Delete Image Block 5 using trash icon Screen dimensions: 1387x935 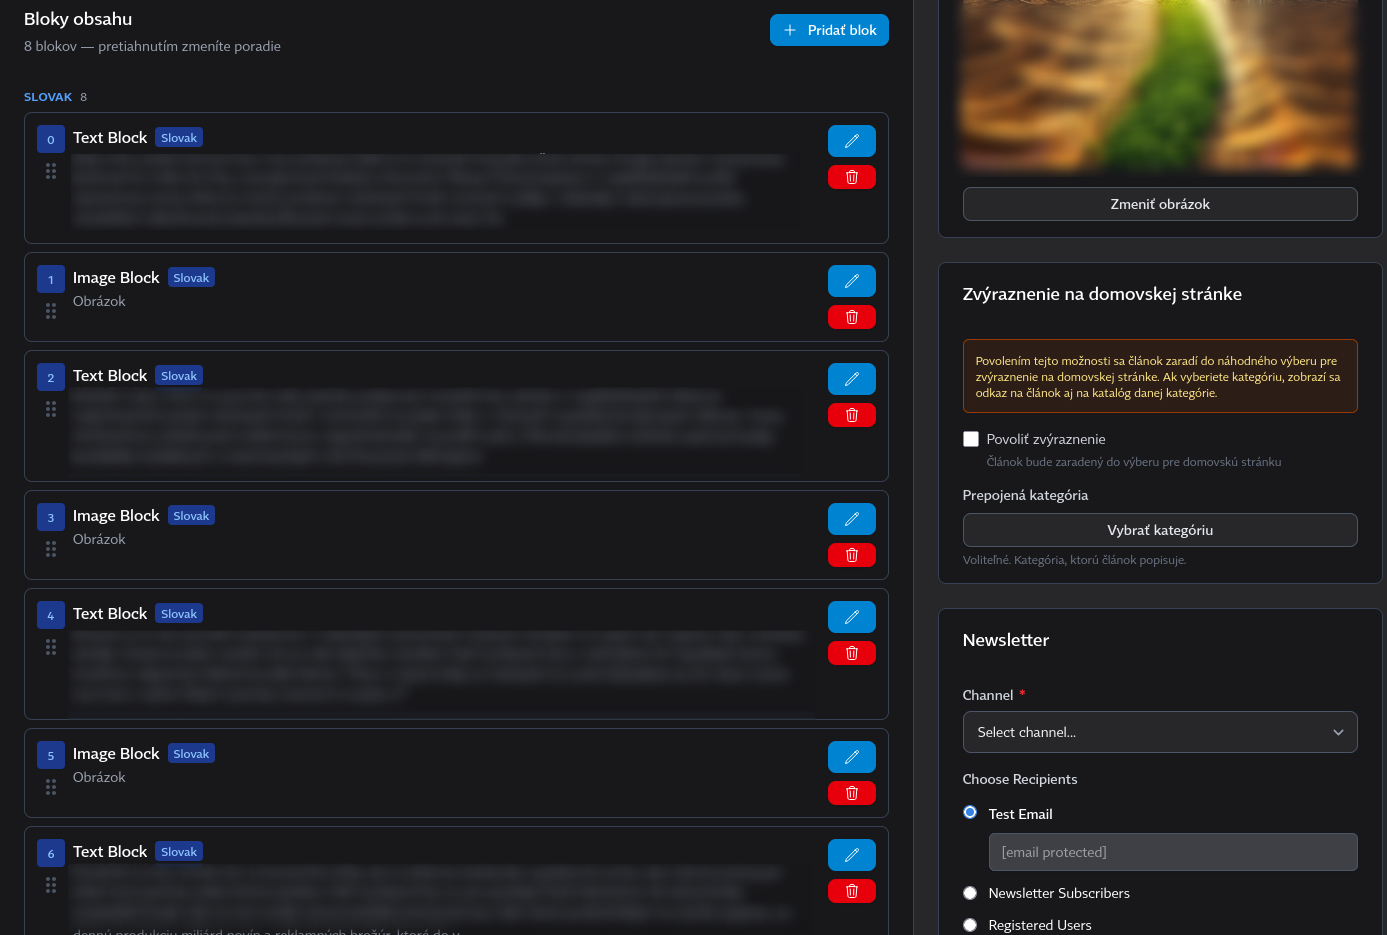tap(851, 793)
